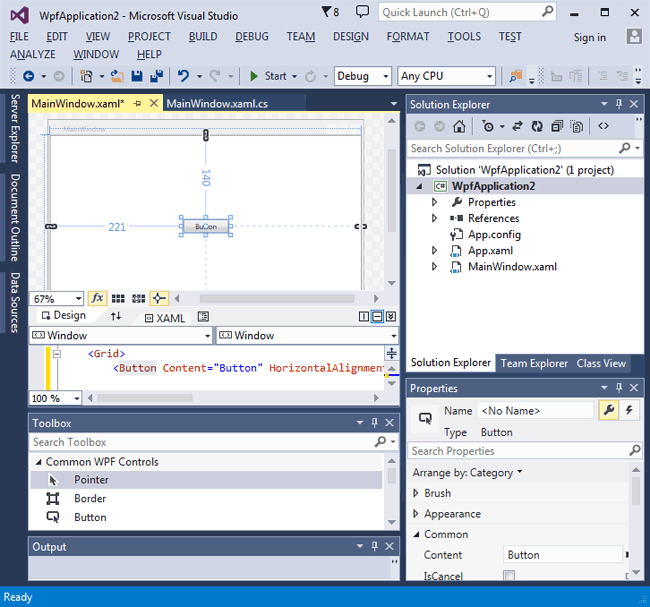Click the Content property value field
The height and width of the screenshot is (607, 650).
563,555
